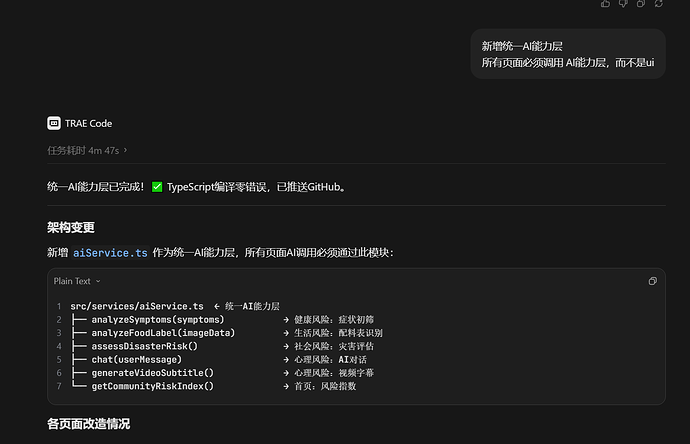Click the green checkmark emoji
The image size is (690, 444).
click(157, 187)
